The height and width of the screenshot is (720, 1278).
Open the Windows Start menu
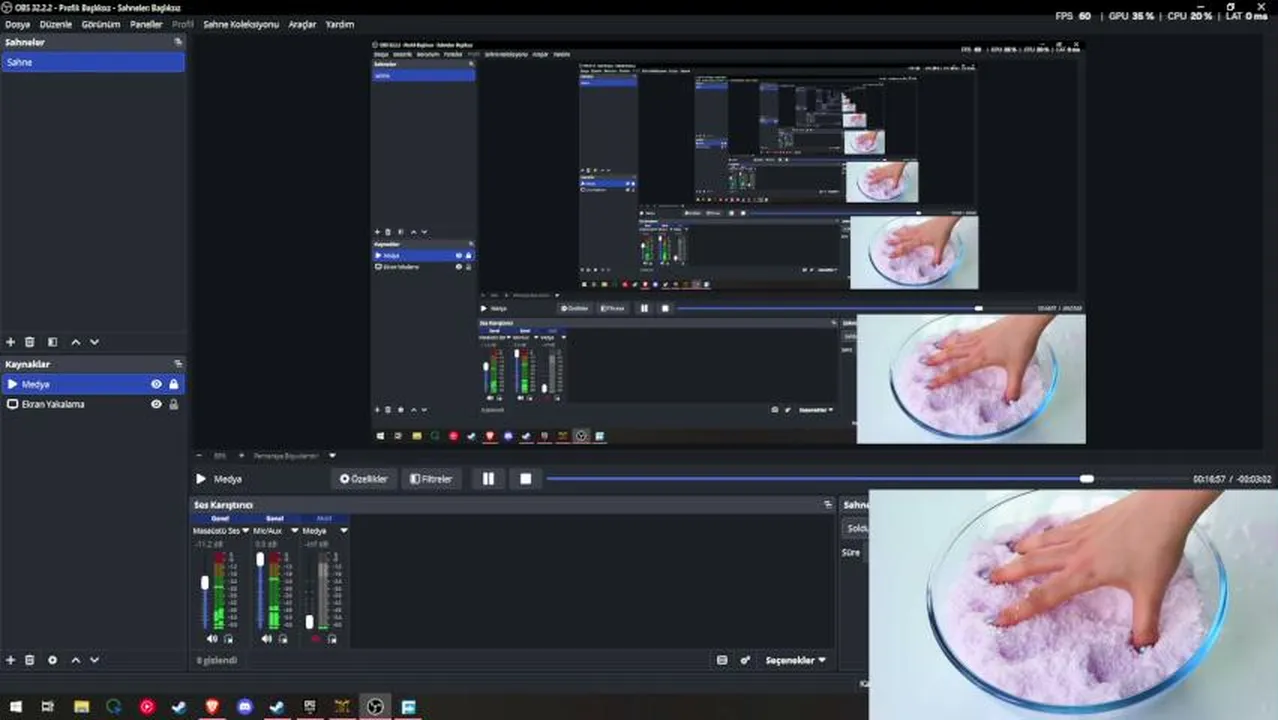pyautogui.click(x=15, y=707)
